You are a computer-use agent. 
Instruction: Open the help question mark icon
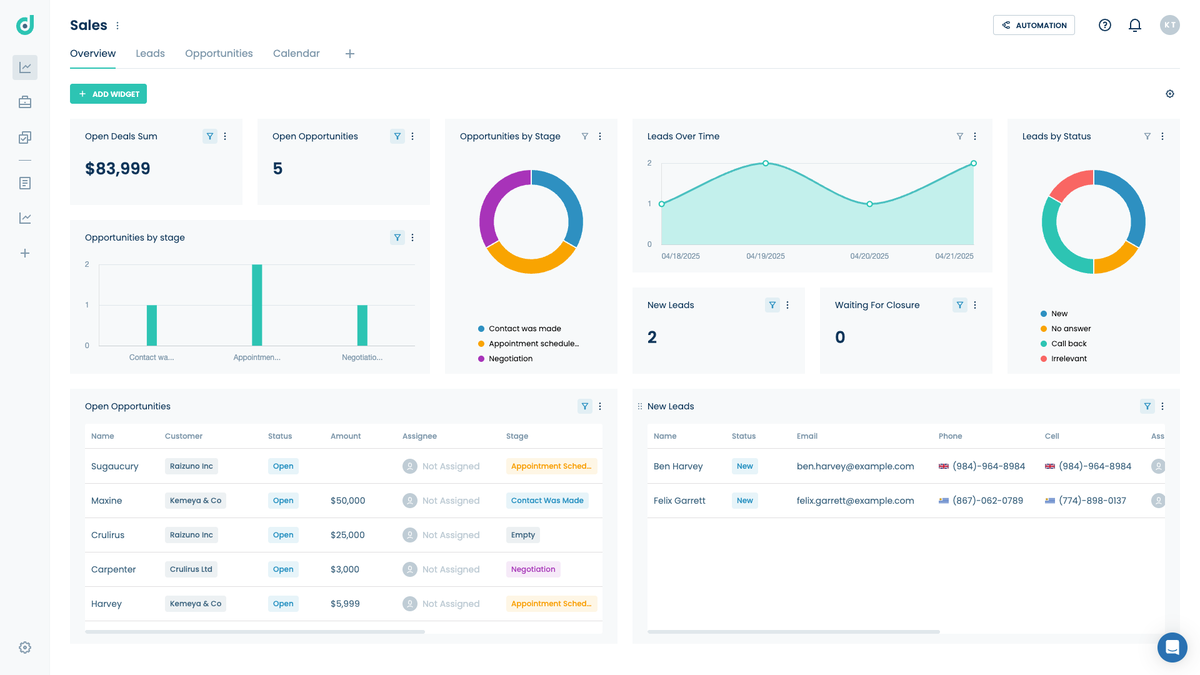point(1104,25)
